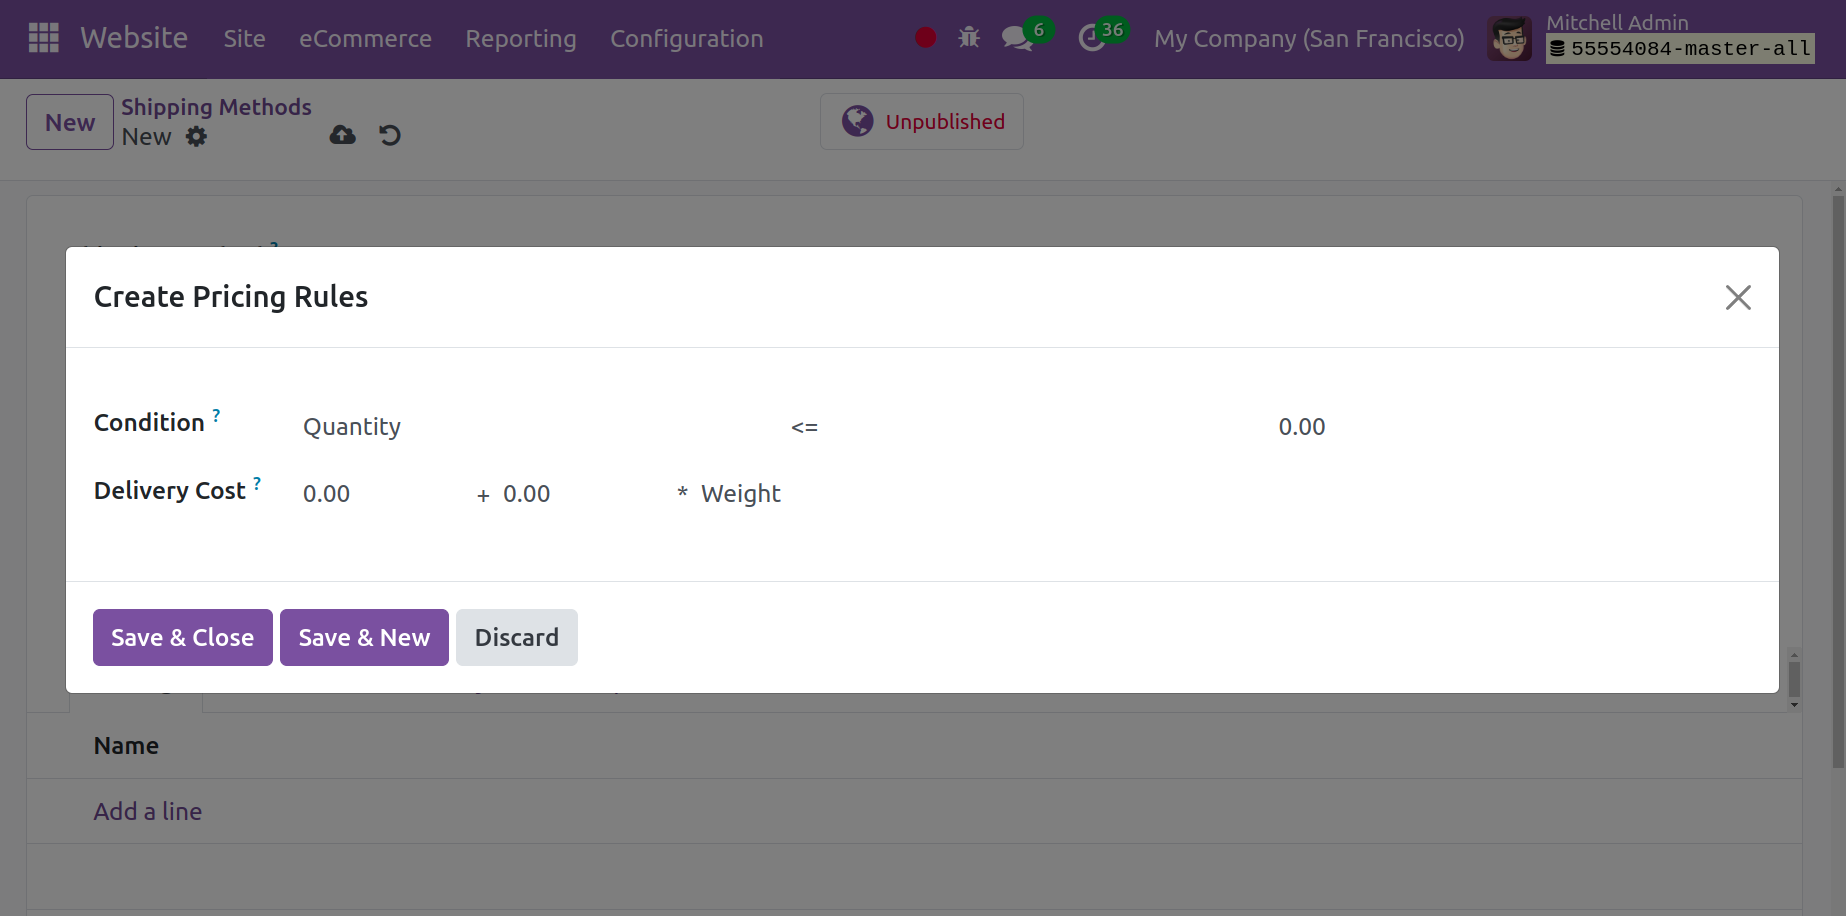Open the gear actions menu beside New
This screenshot has width=1846, height=916.
197,137
